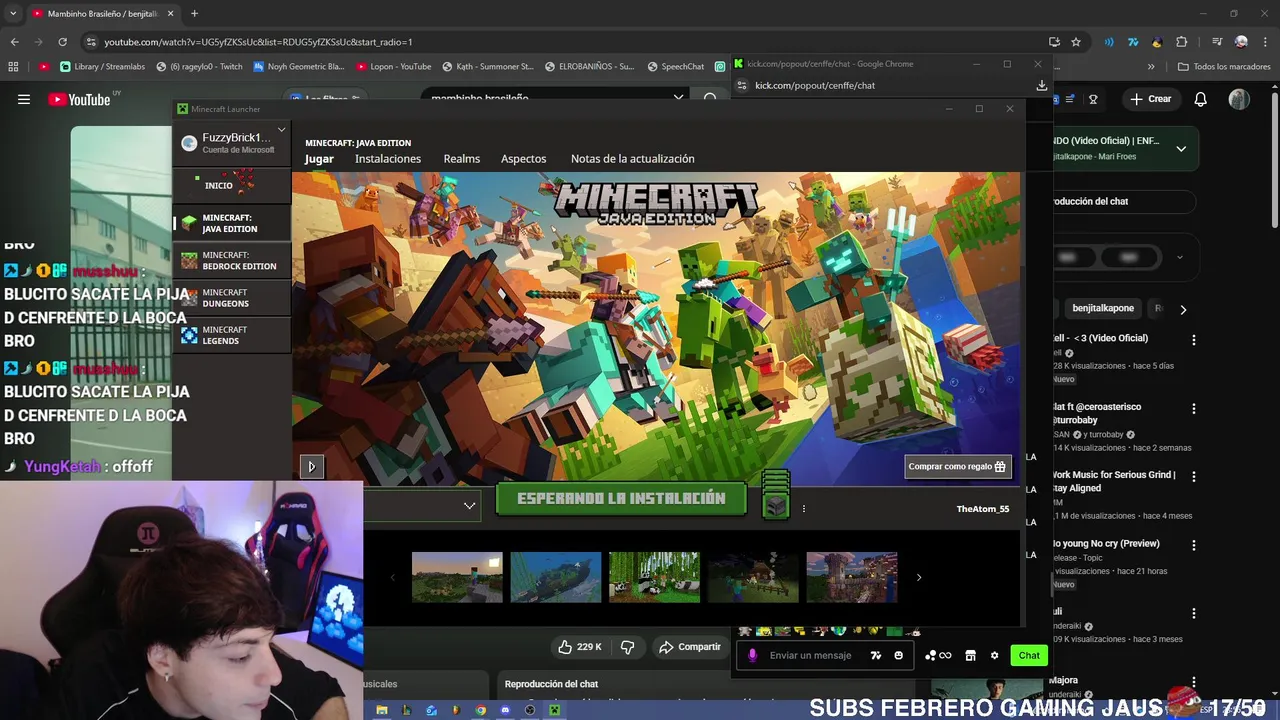Advance screenshot carousel with right arrow
Viewport: 1280px width, 720px height.
pos(919,577)
